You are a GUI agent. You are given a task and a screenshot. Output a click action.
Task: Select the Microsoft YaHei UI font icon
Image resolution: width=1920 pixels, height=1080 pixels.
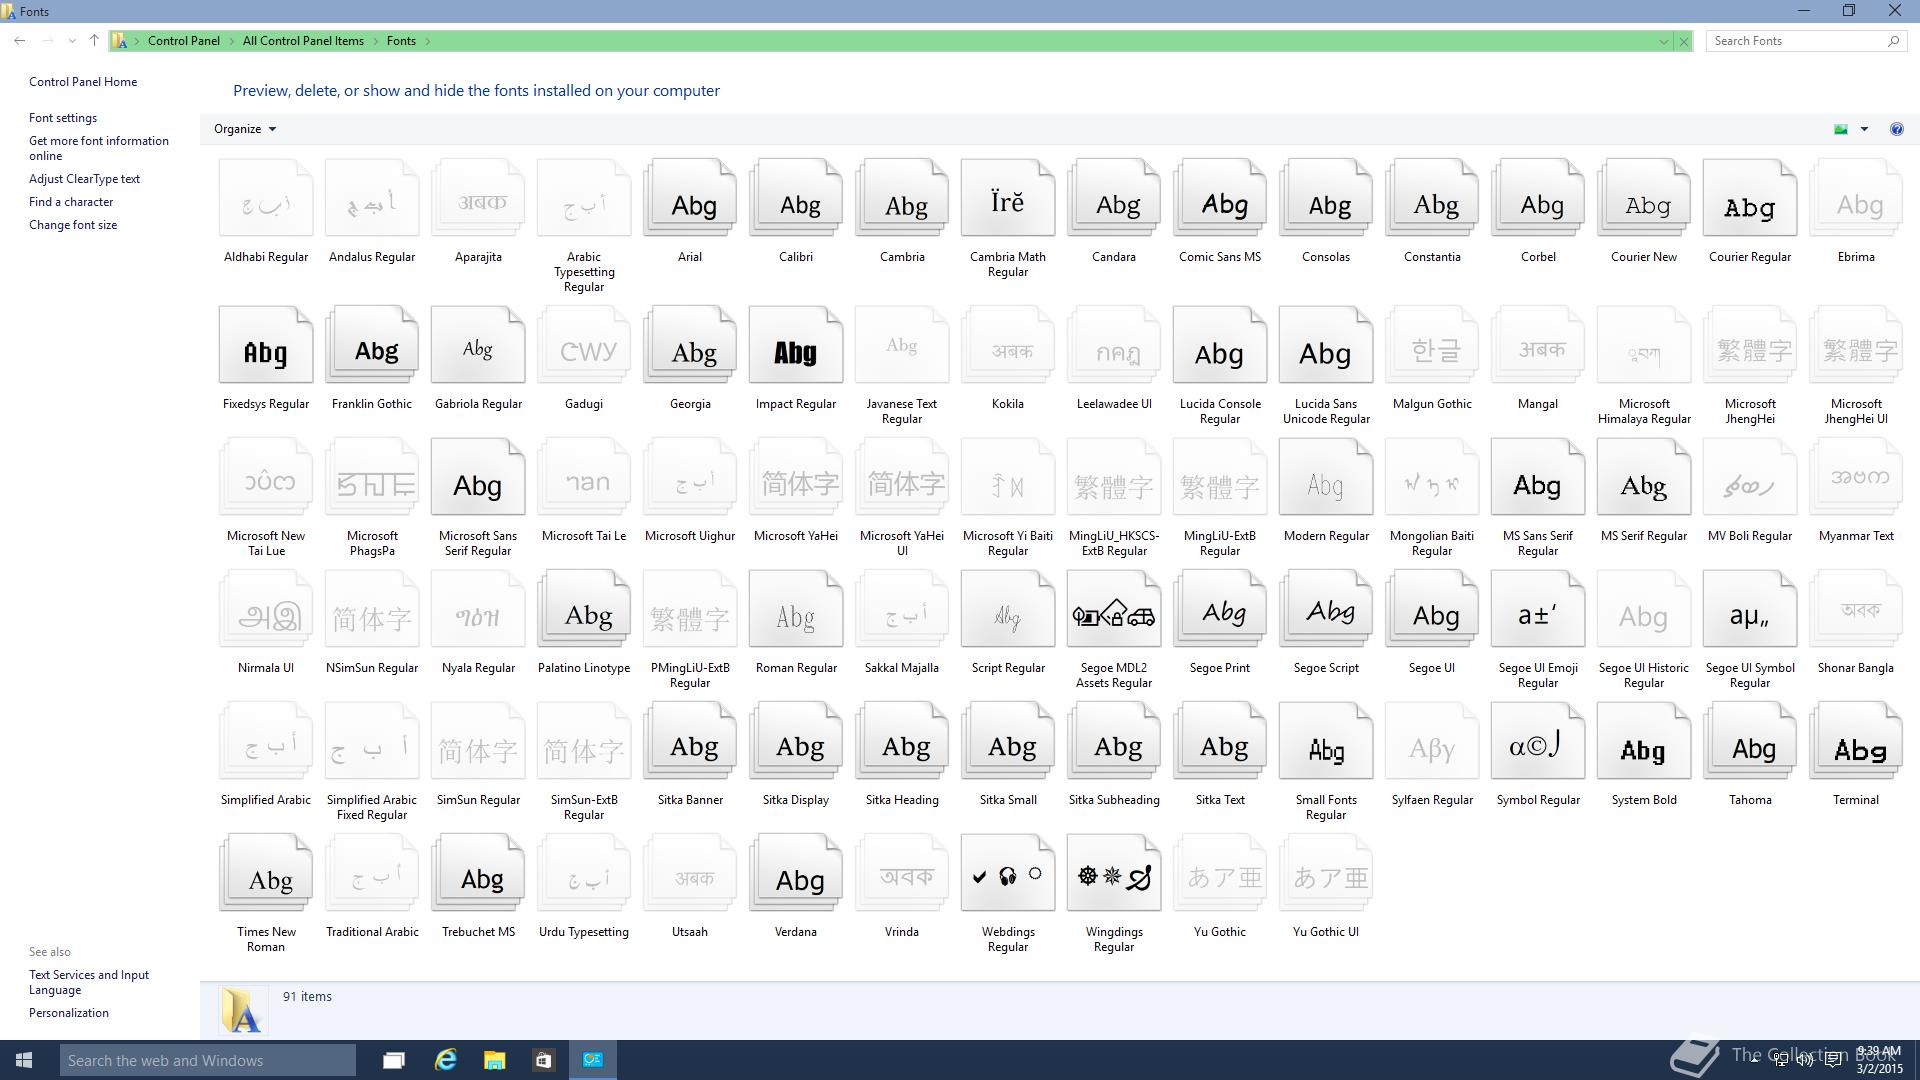click(x=902, y=477)
